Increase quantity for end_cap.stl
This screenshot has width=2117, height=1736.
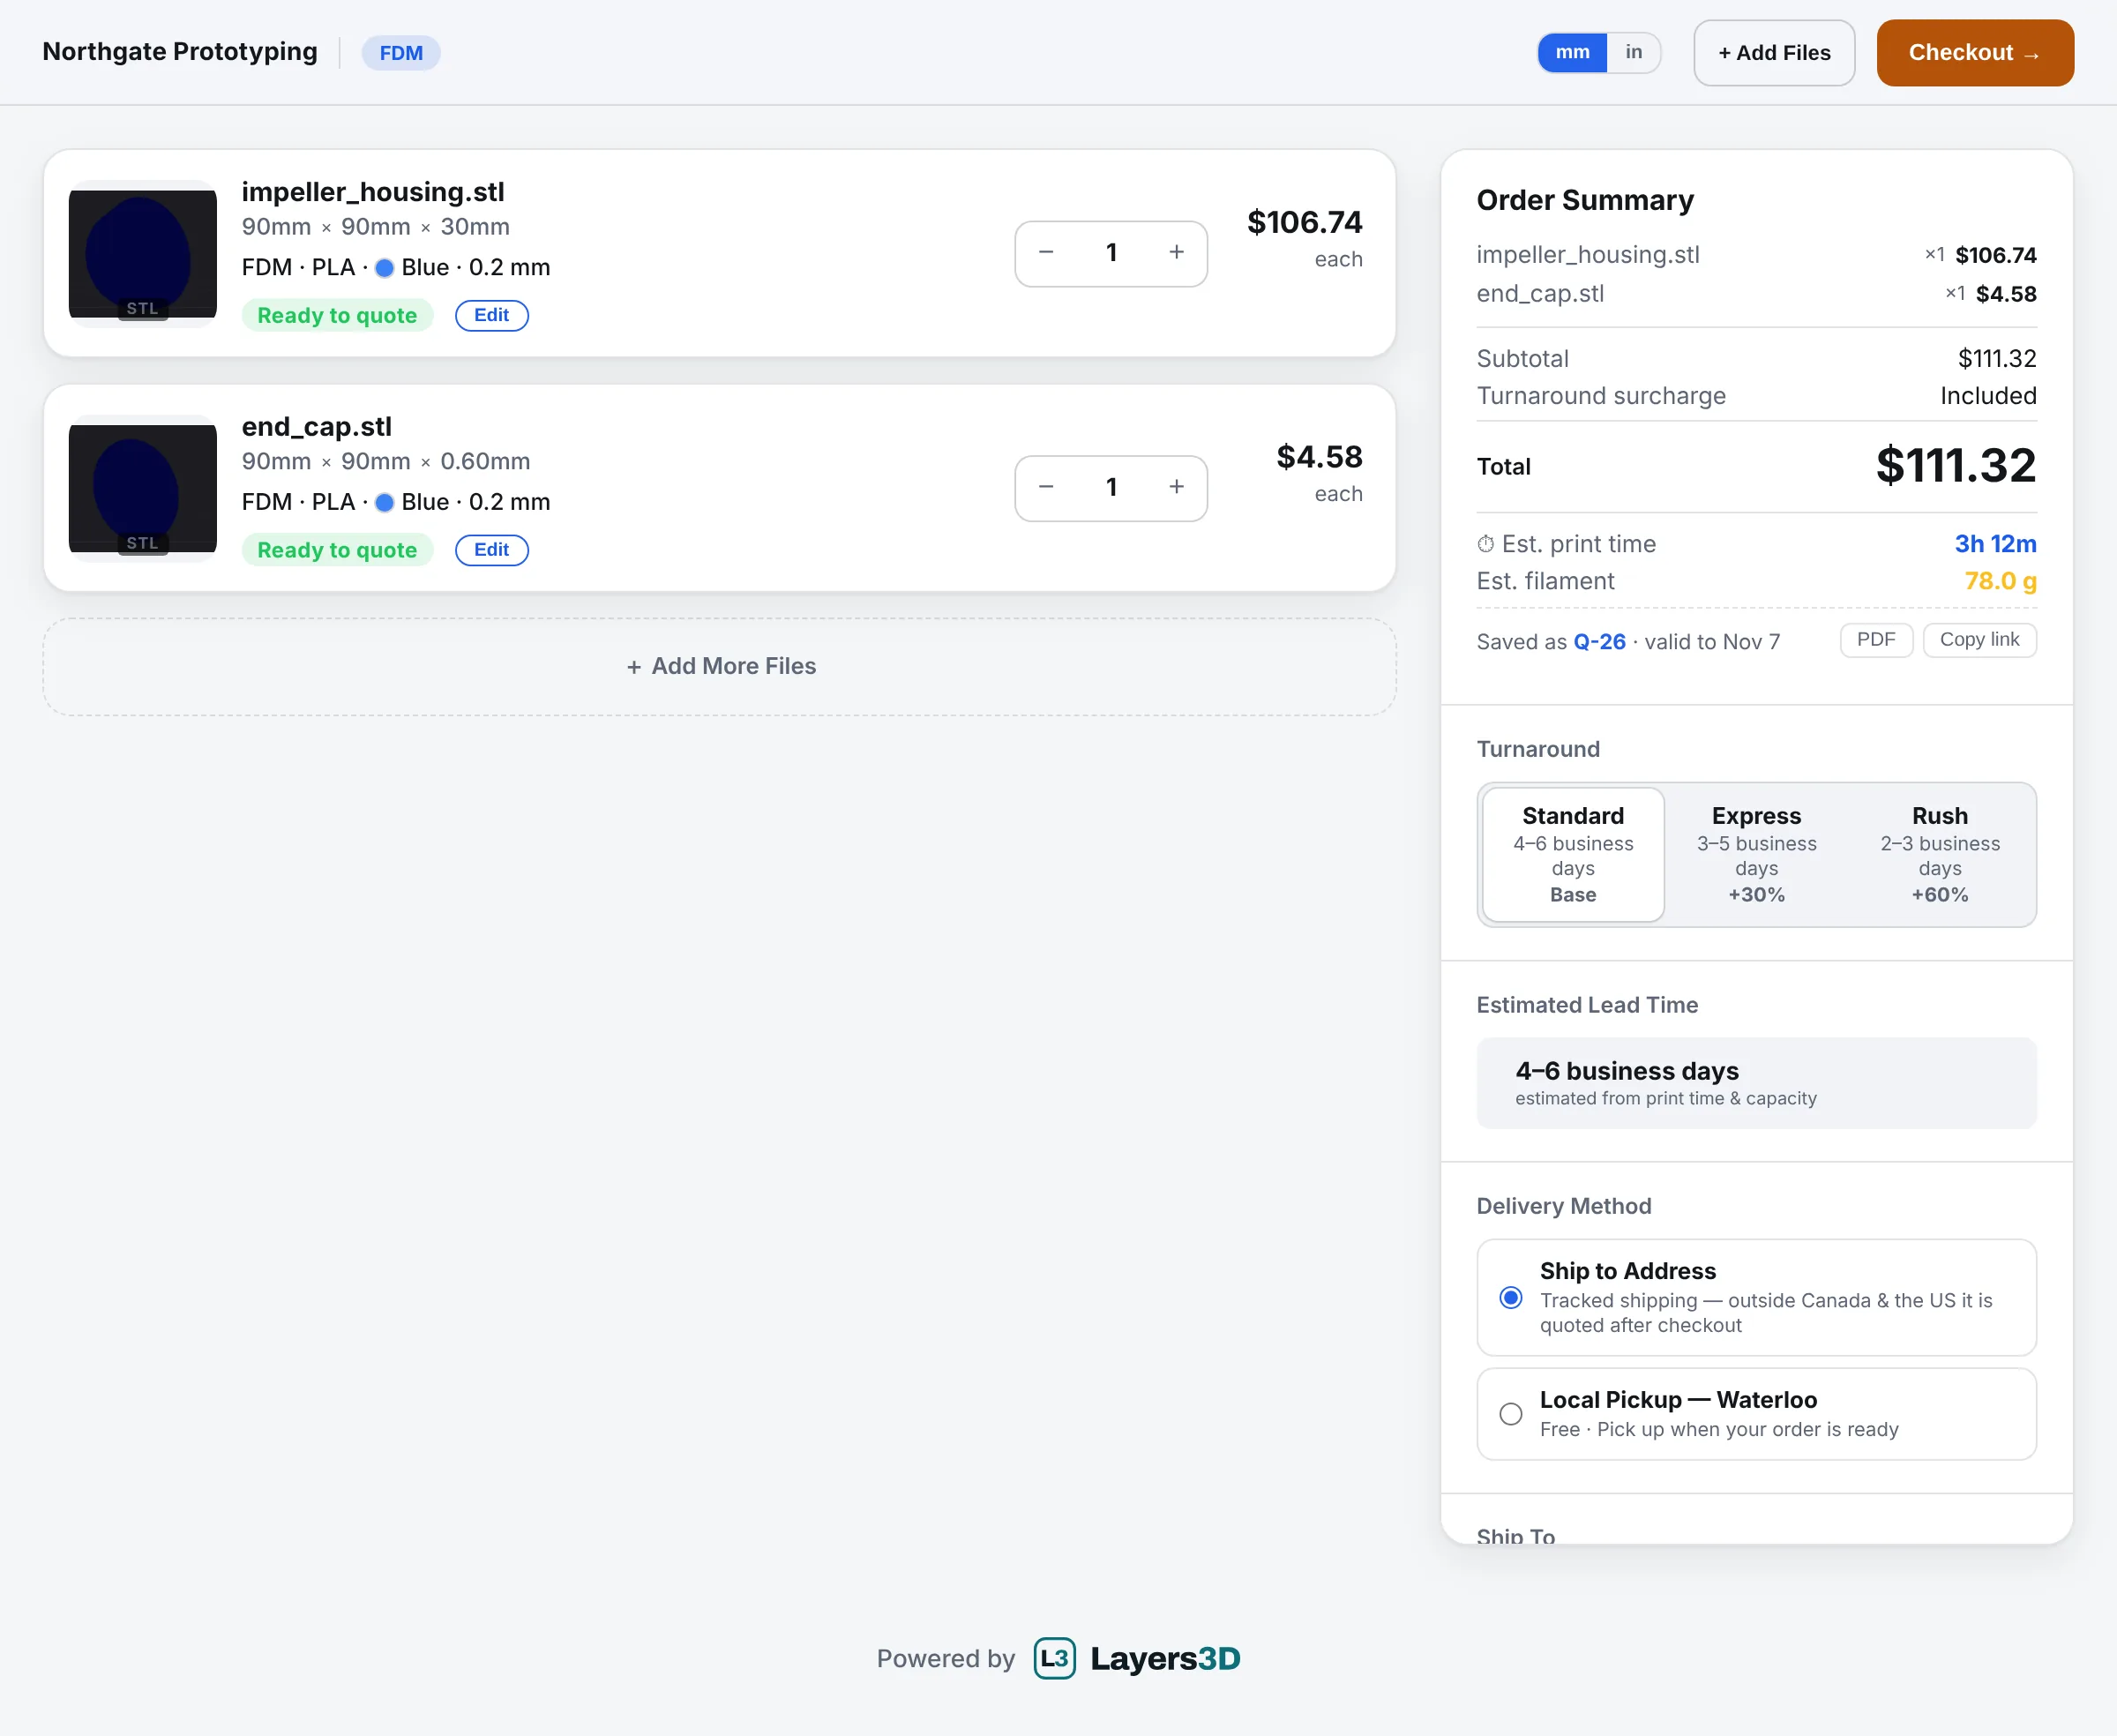1176,488
